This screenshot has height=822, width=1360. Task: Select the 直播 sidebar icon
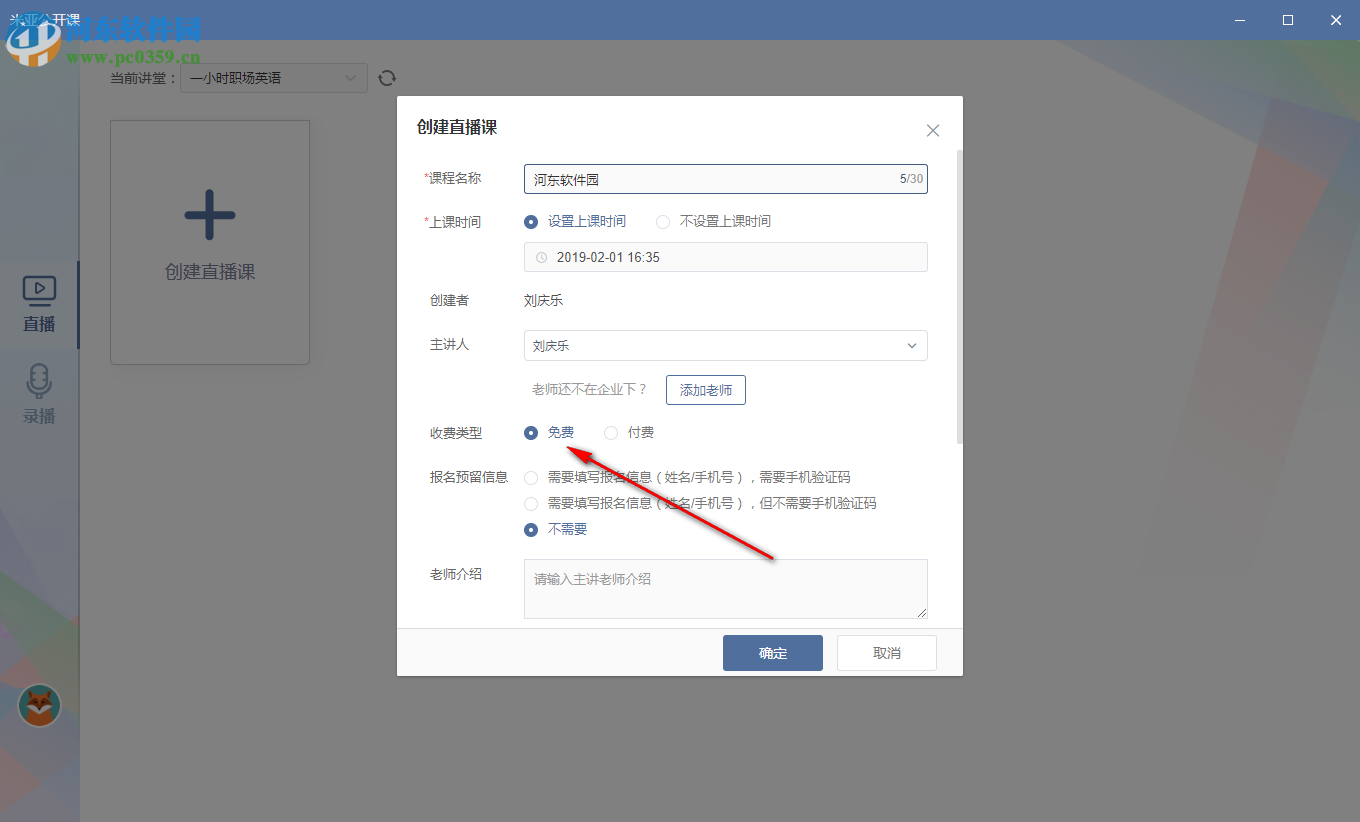click(x=38, y=300)
